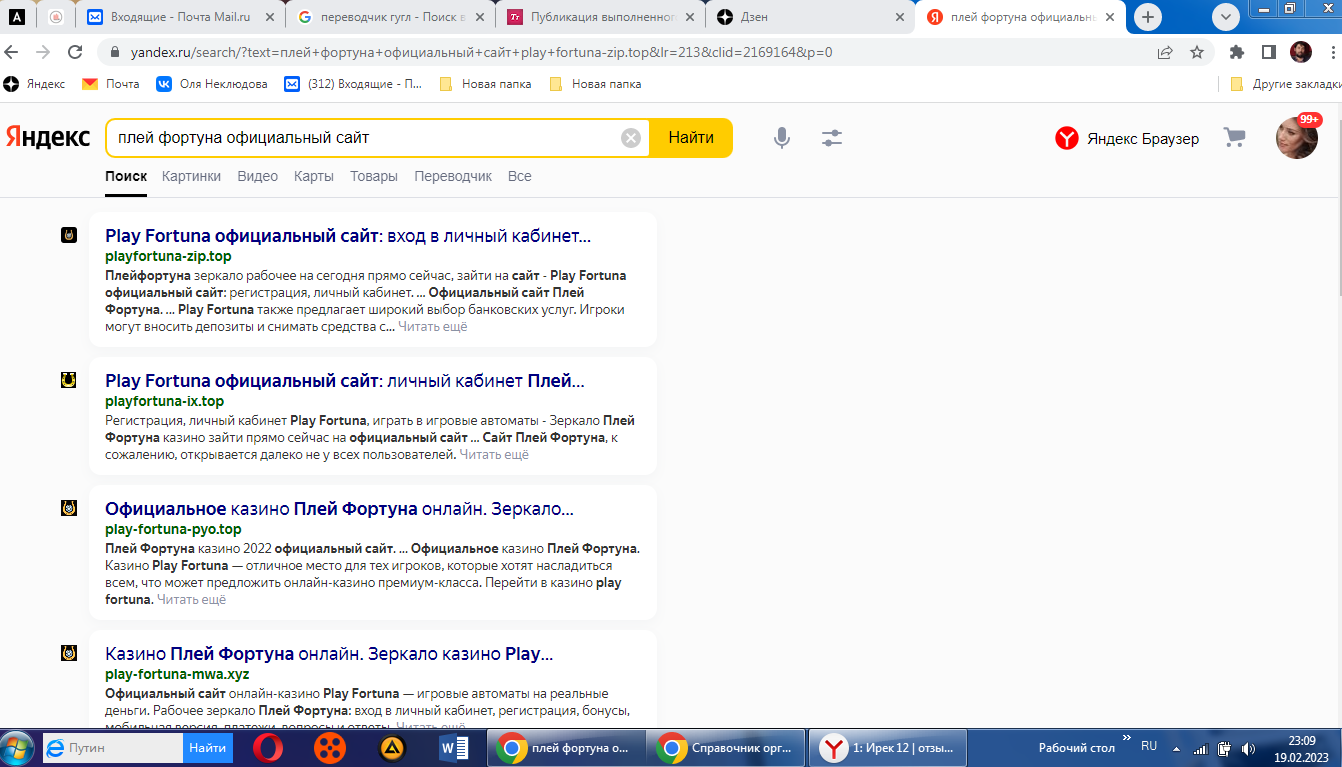The image size is (1342, 767).
Task: Open the playfortuna-zip.top URL link
Action: point(168,256)
